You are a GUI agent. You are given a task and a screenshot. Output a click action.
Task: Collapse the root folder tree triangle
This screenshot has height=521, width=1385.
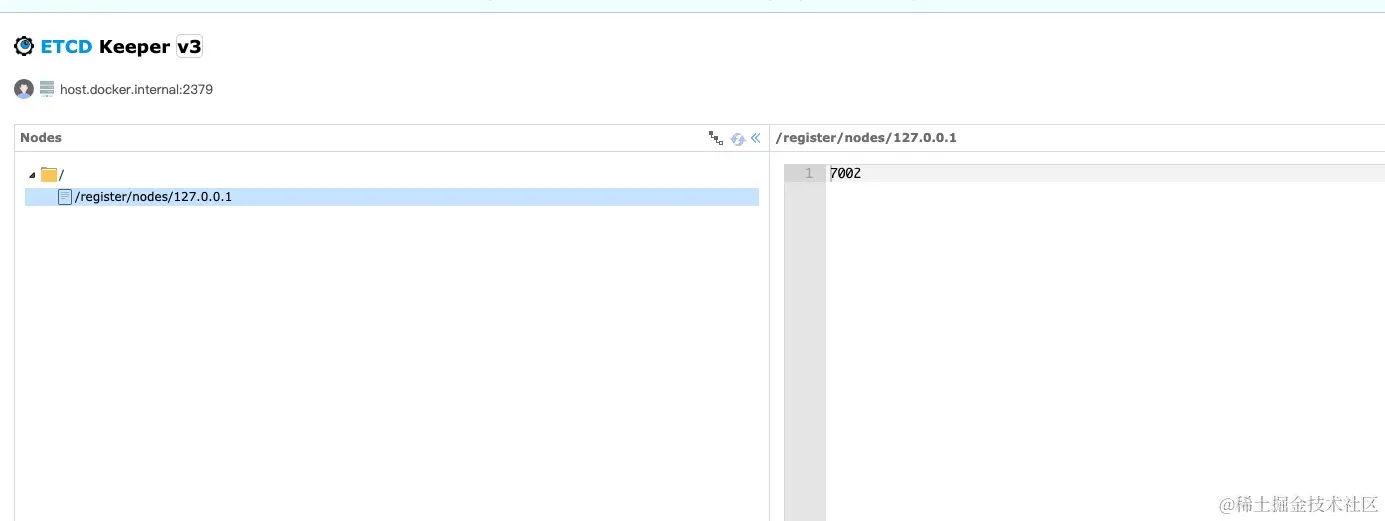pyautogui.click(x=32, y=175)
